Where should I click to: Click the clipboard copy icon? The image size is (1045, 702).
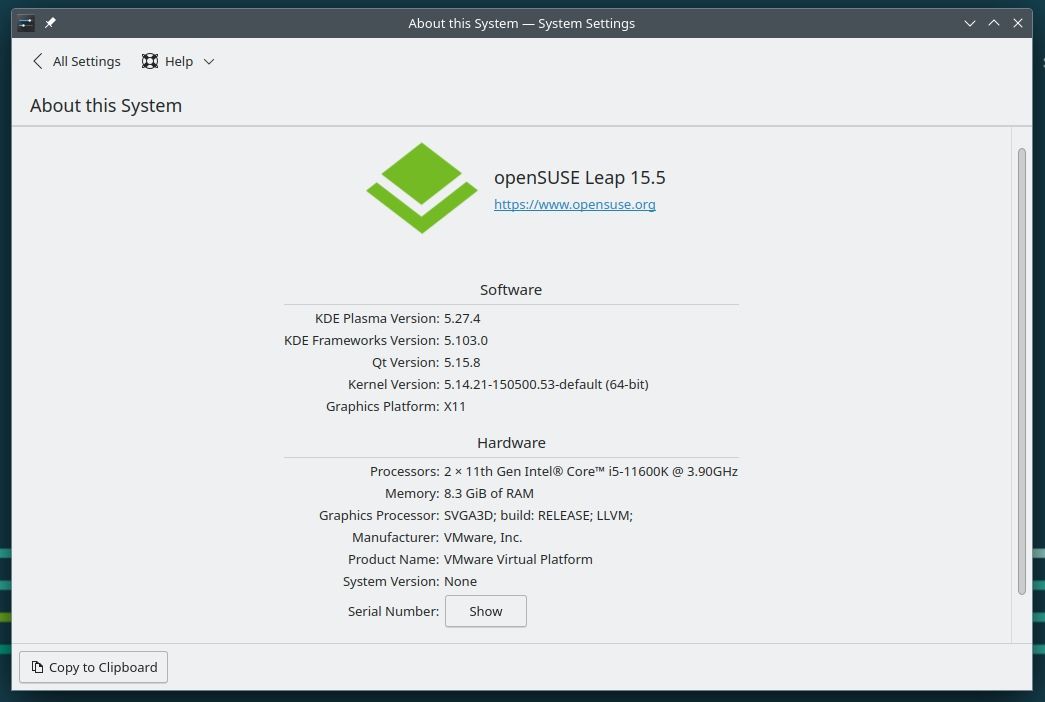(x=37, y=667)
